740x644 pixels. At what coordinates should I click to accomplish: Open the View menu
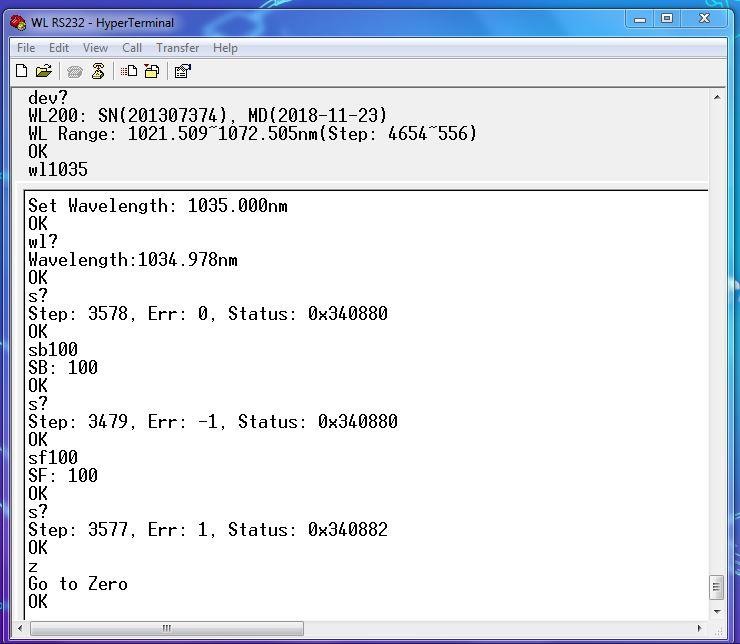[x=95, y=47]
